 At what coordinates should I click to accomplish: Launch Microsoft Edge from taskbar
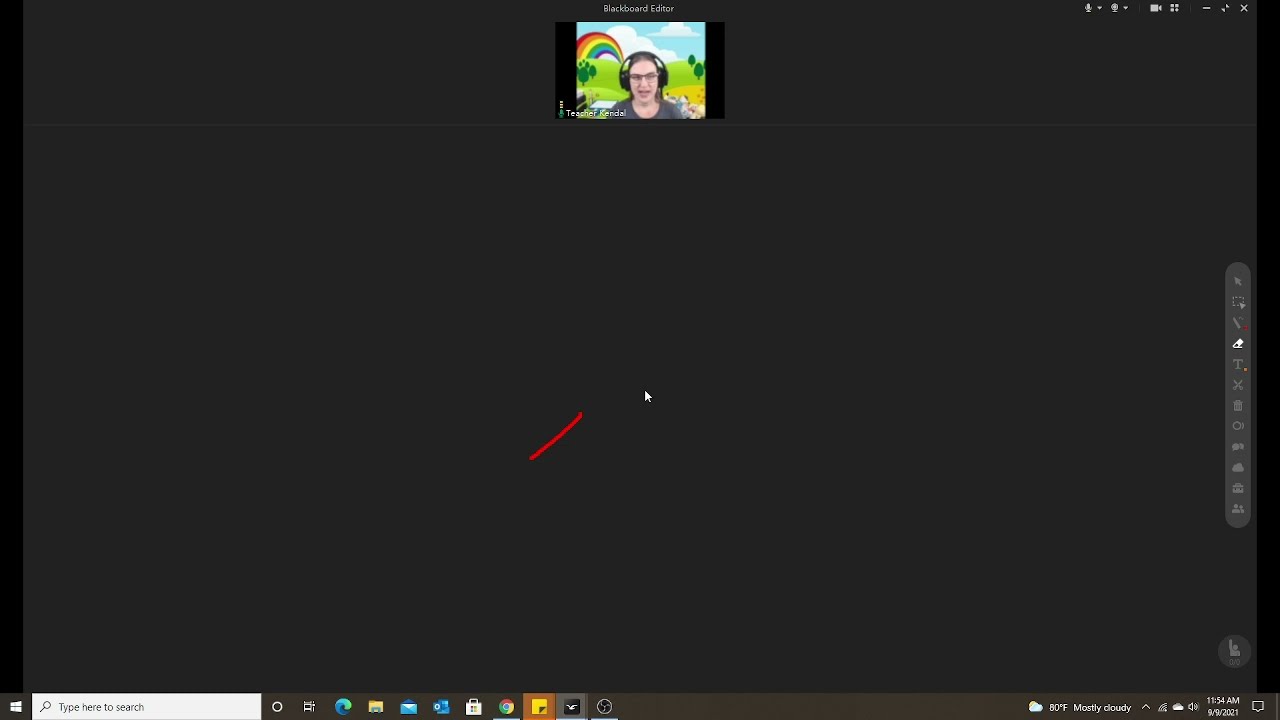(343, 707)
